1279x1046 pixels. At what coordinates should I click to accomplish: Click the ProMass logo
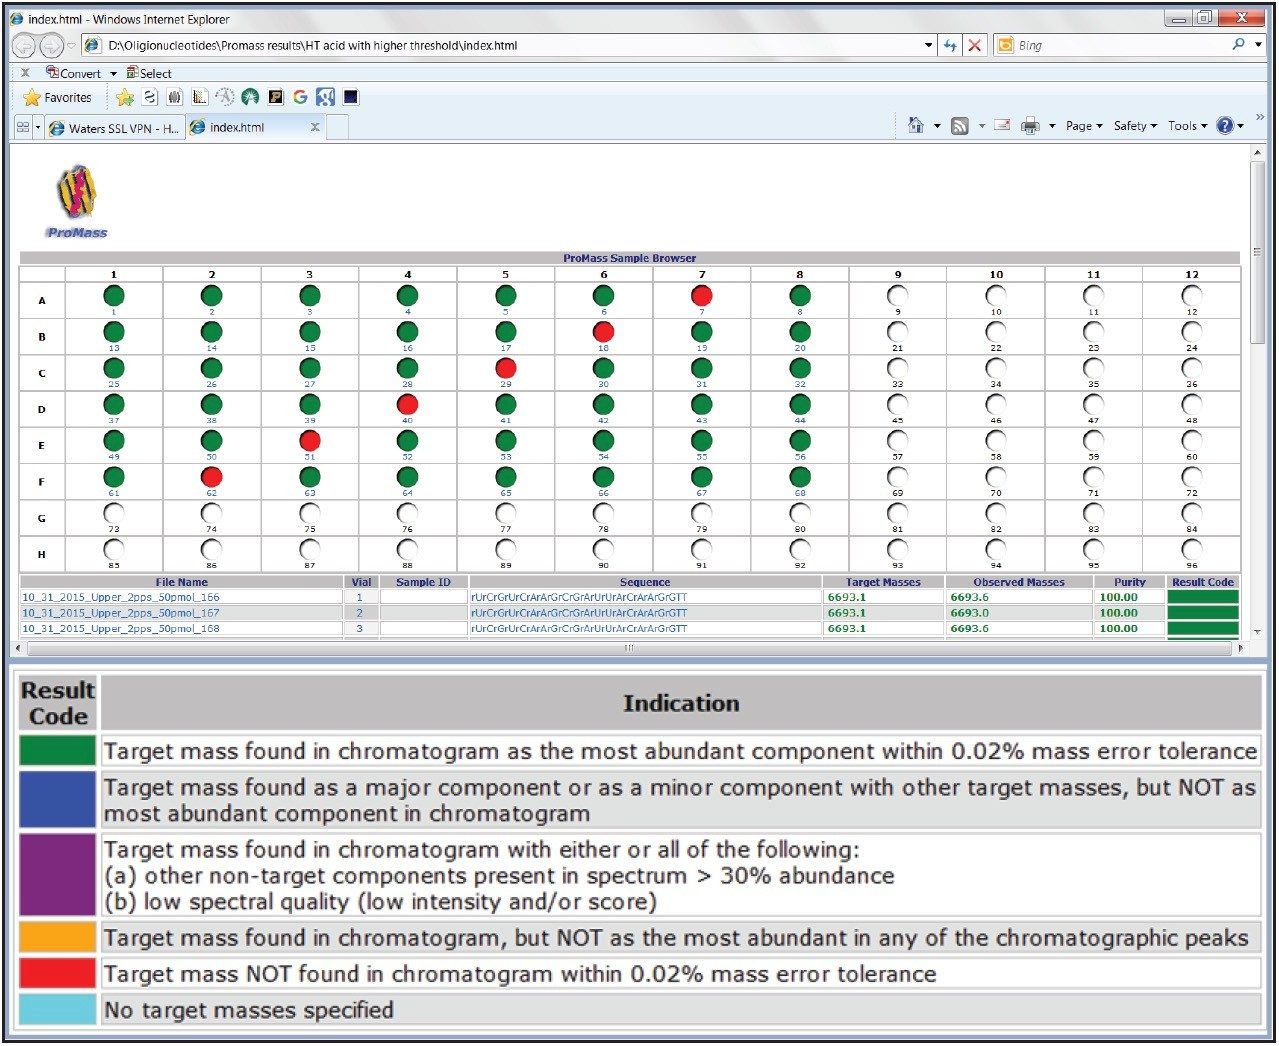pos(76,201)
